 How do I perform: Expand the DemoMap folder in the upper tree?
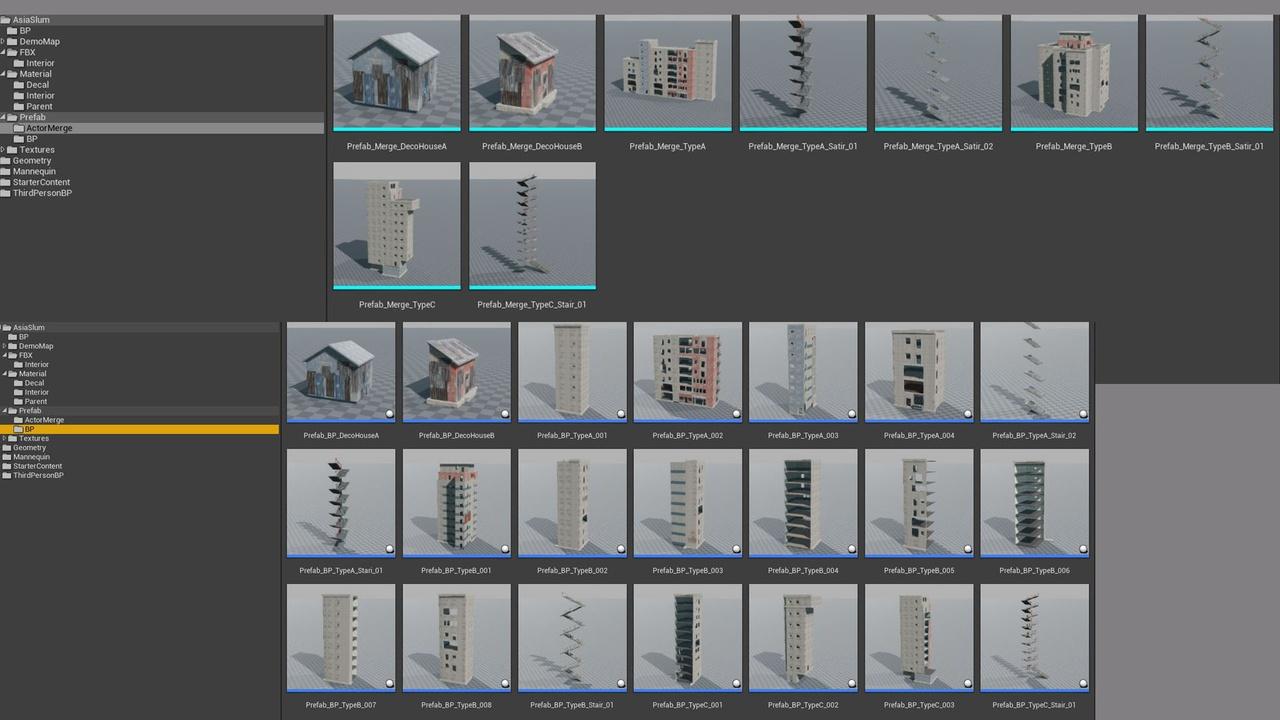tap(3, 42)
